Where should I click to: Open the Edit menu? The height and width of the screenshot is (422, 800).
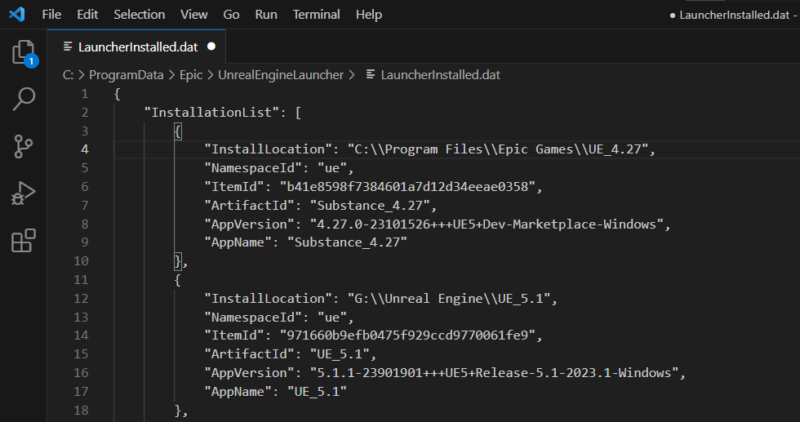(87, 14)
